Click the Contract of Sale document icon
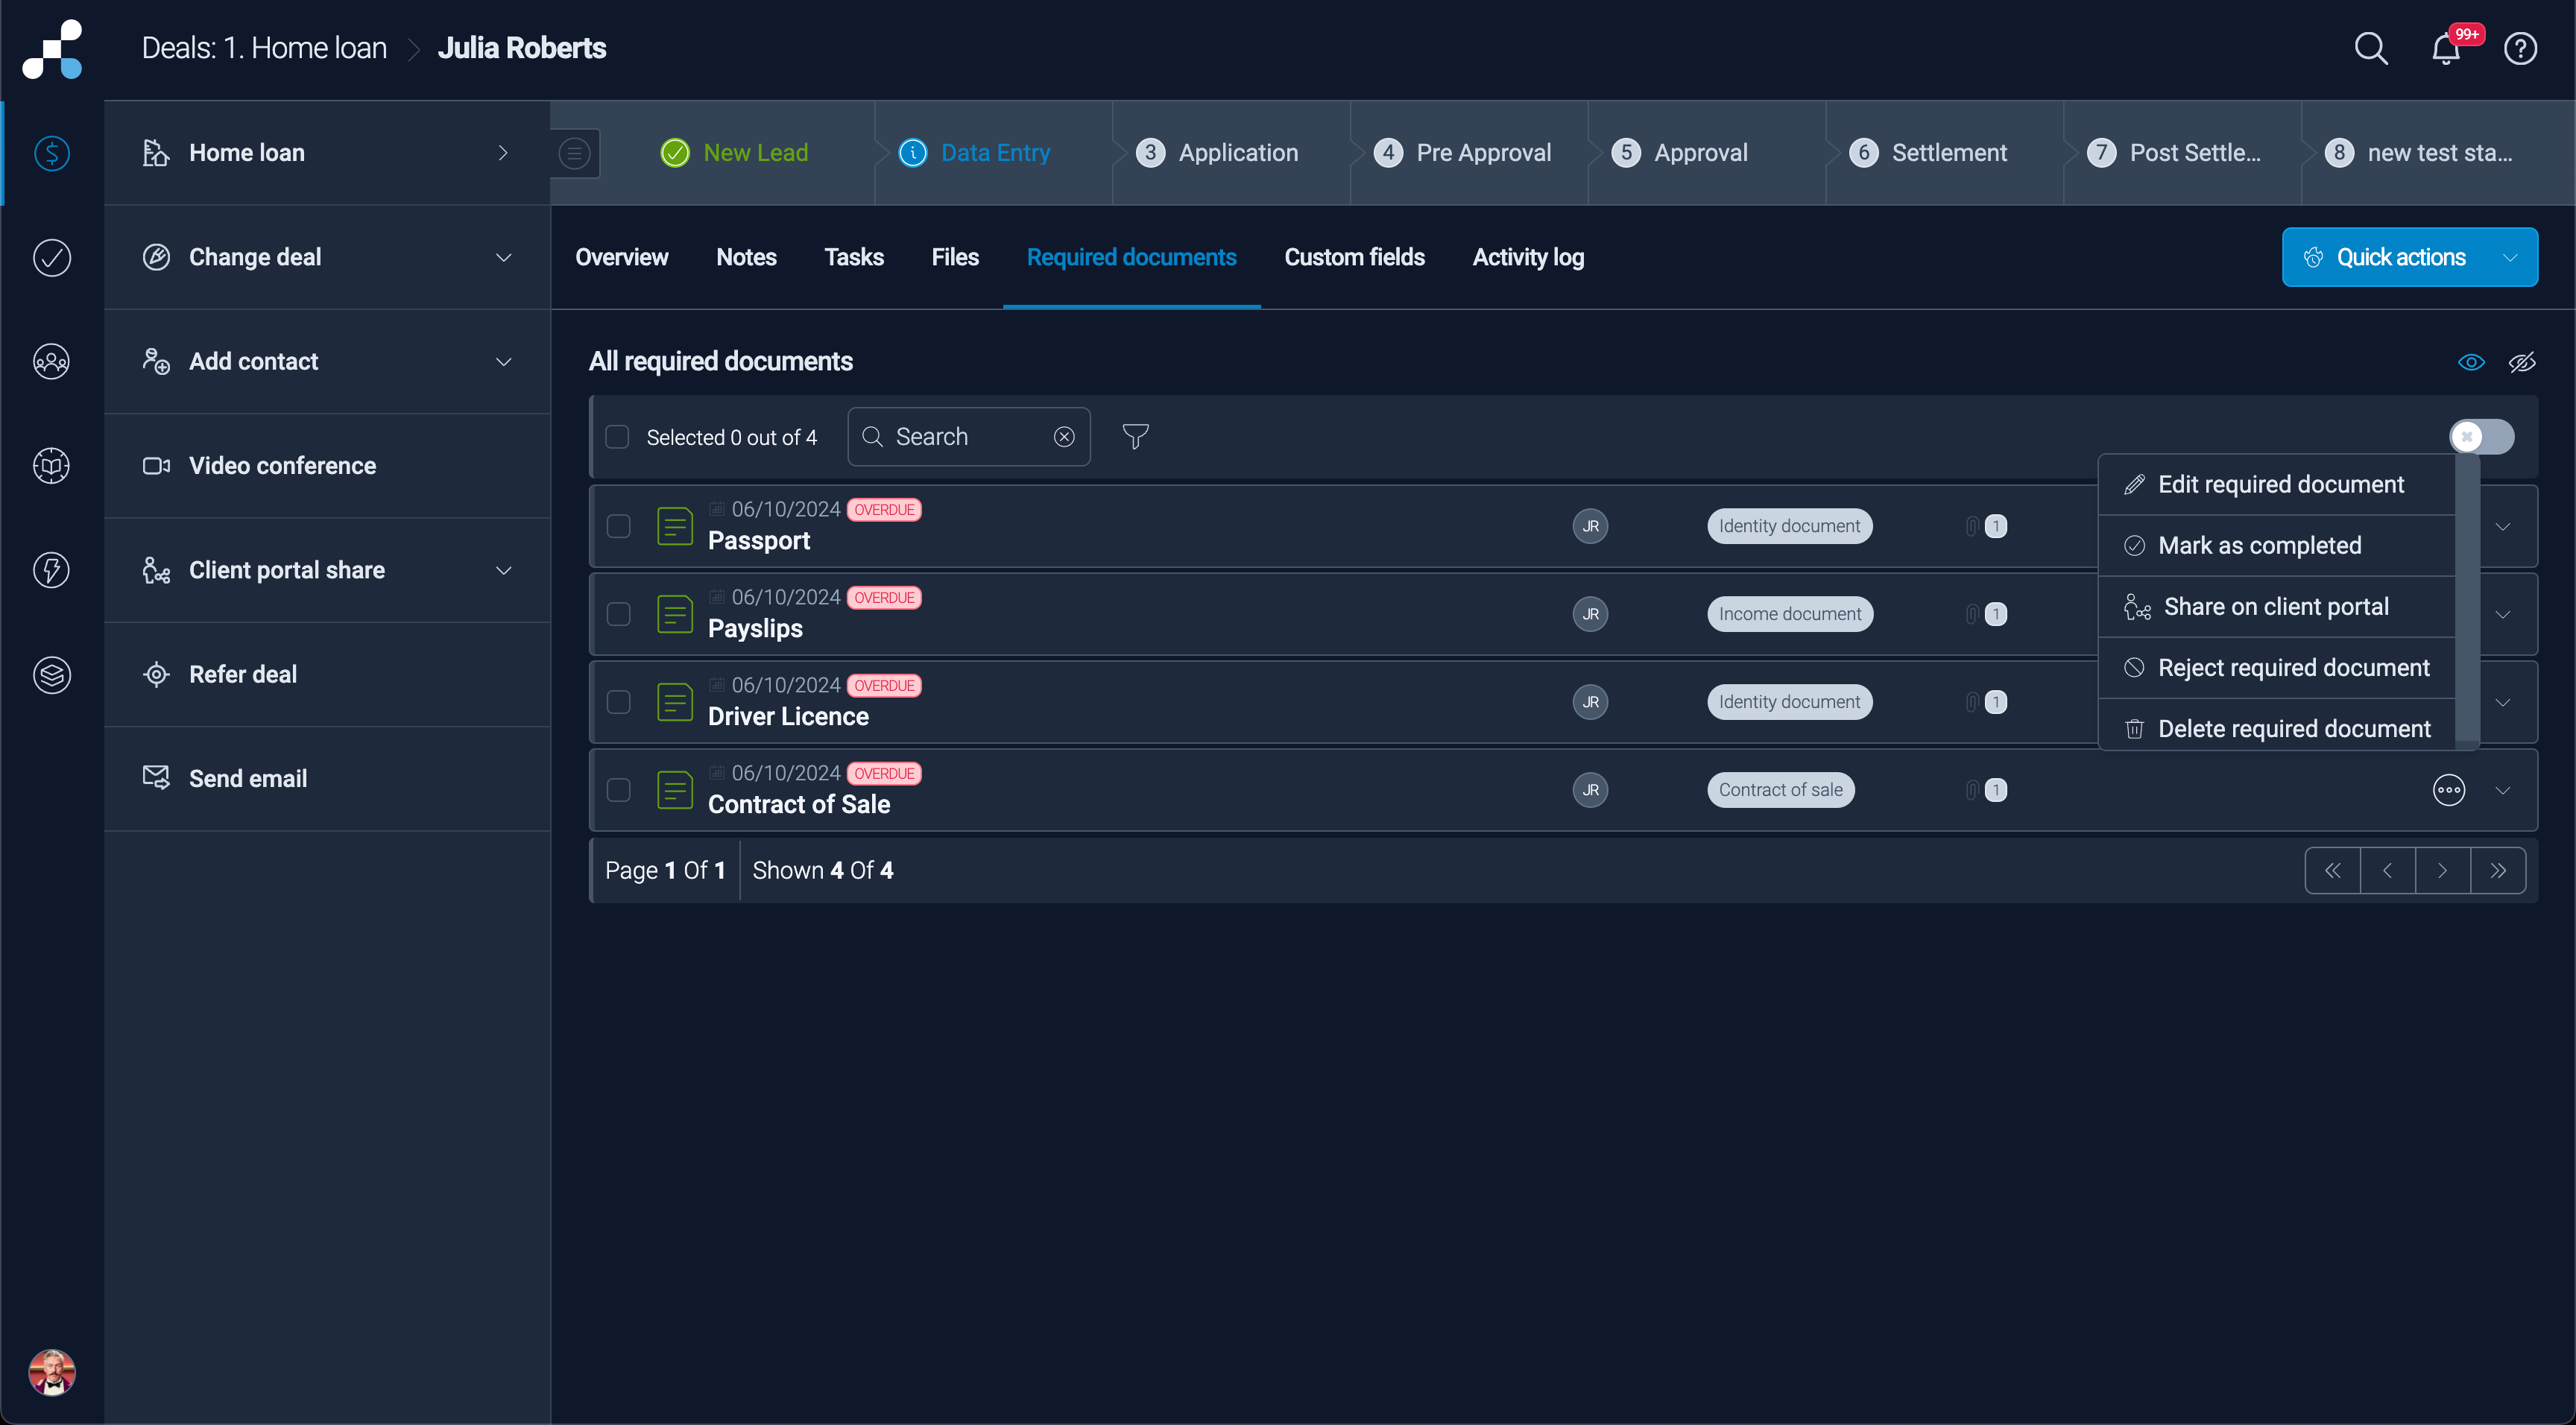The image size is (2576, 1425). click(675, 789)
